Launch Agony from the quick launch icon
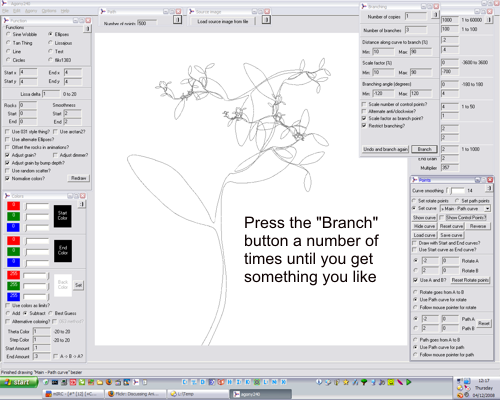 (x=136, y=382)
